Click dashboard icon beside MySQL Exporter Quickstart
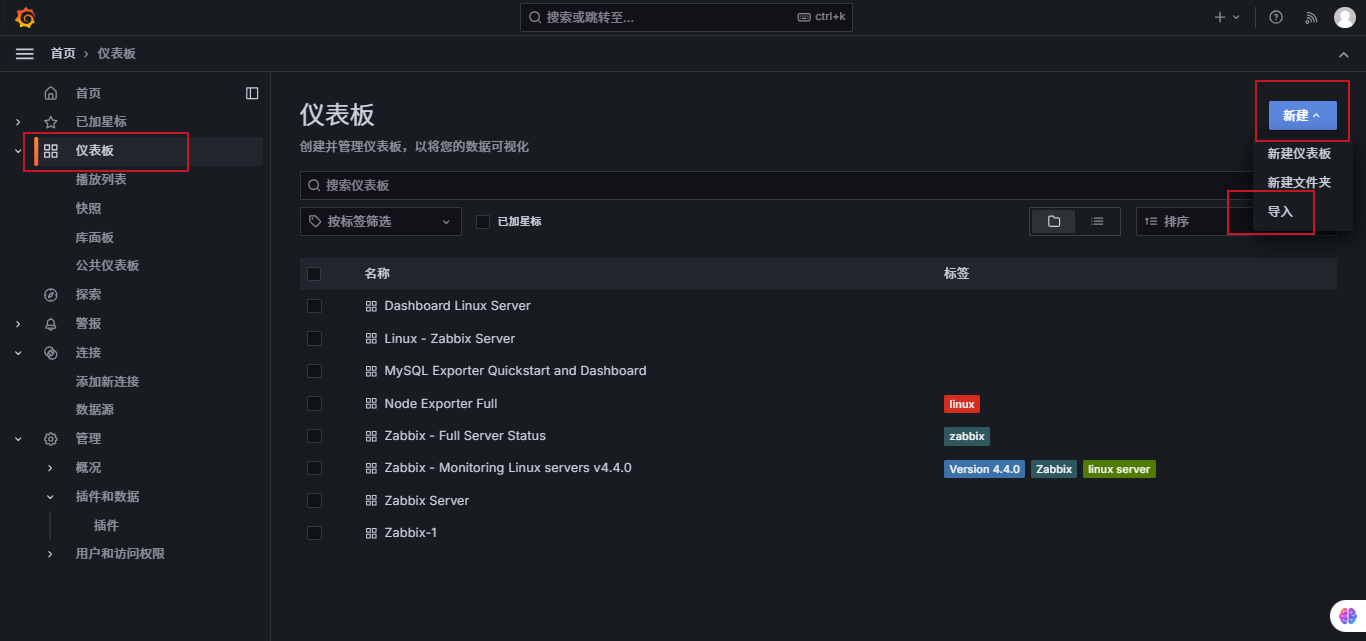This screenshot has height=641, width=1366. point(371,371)
